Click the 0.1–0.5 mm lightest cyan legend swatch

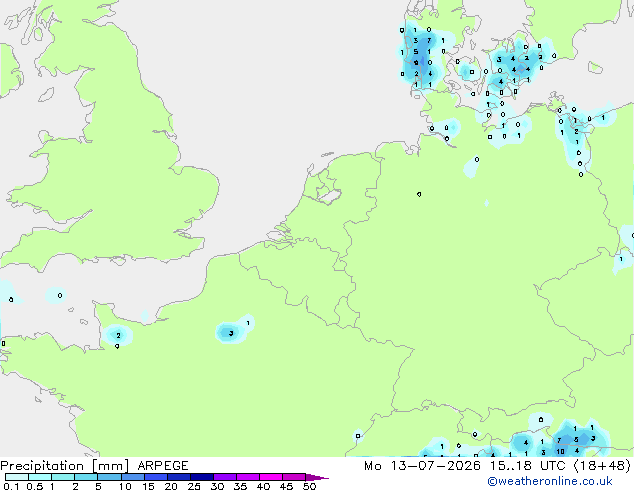[x=17, y=477]
